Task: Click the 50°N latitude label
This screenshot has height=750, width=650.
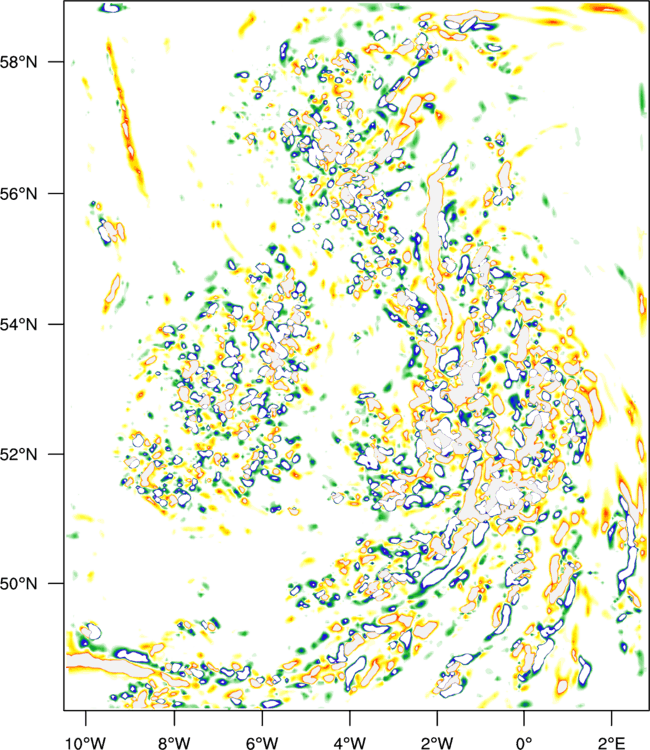Action: 18,584
